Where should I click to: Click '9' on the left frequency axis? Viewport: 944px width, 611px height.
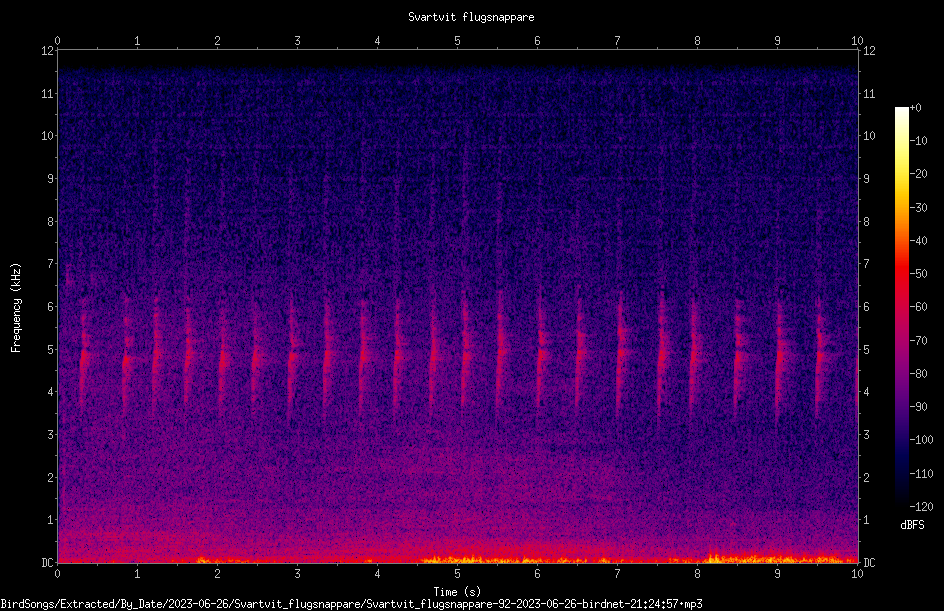(x=51, y=179)
